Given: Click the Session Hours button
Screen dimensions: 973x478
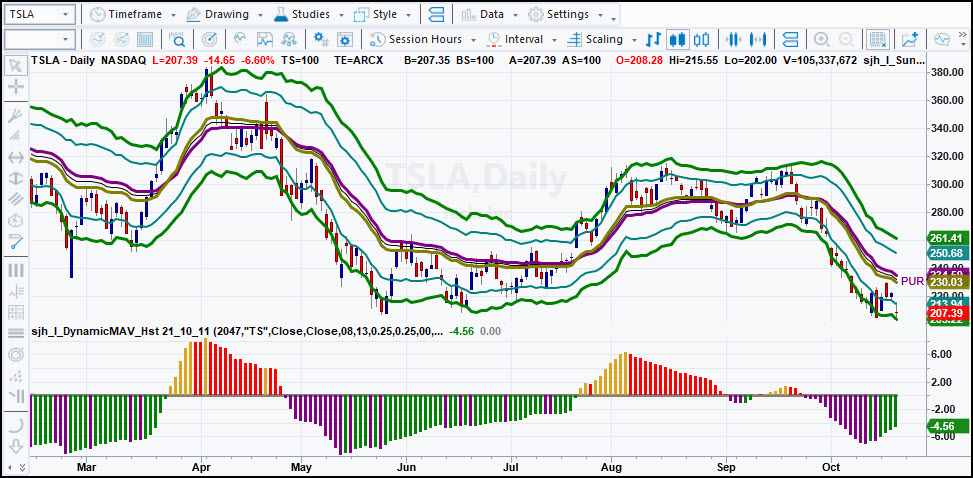Looking at the screenshot, I should [x=416, y=39].
